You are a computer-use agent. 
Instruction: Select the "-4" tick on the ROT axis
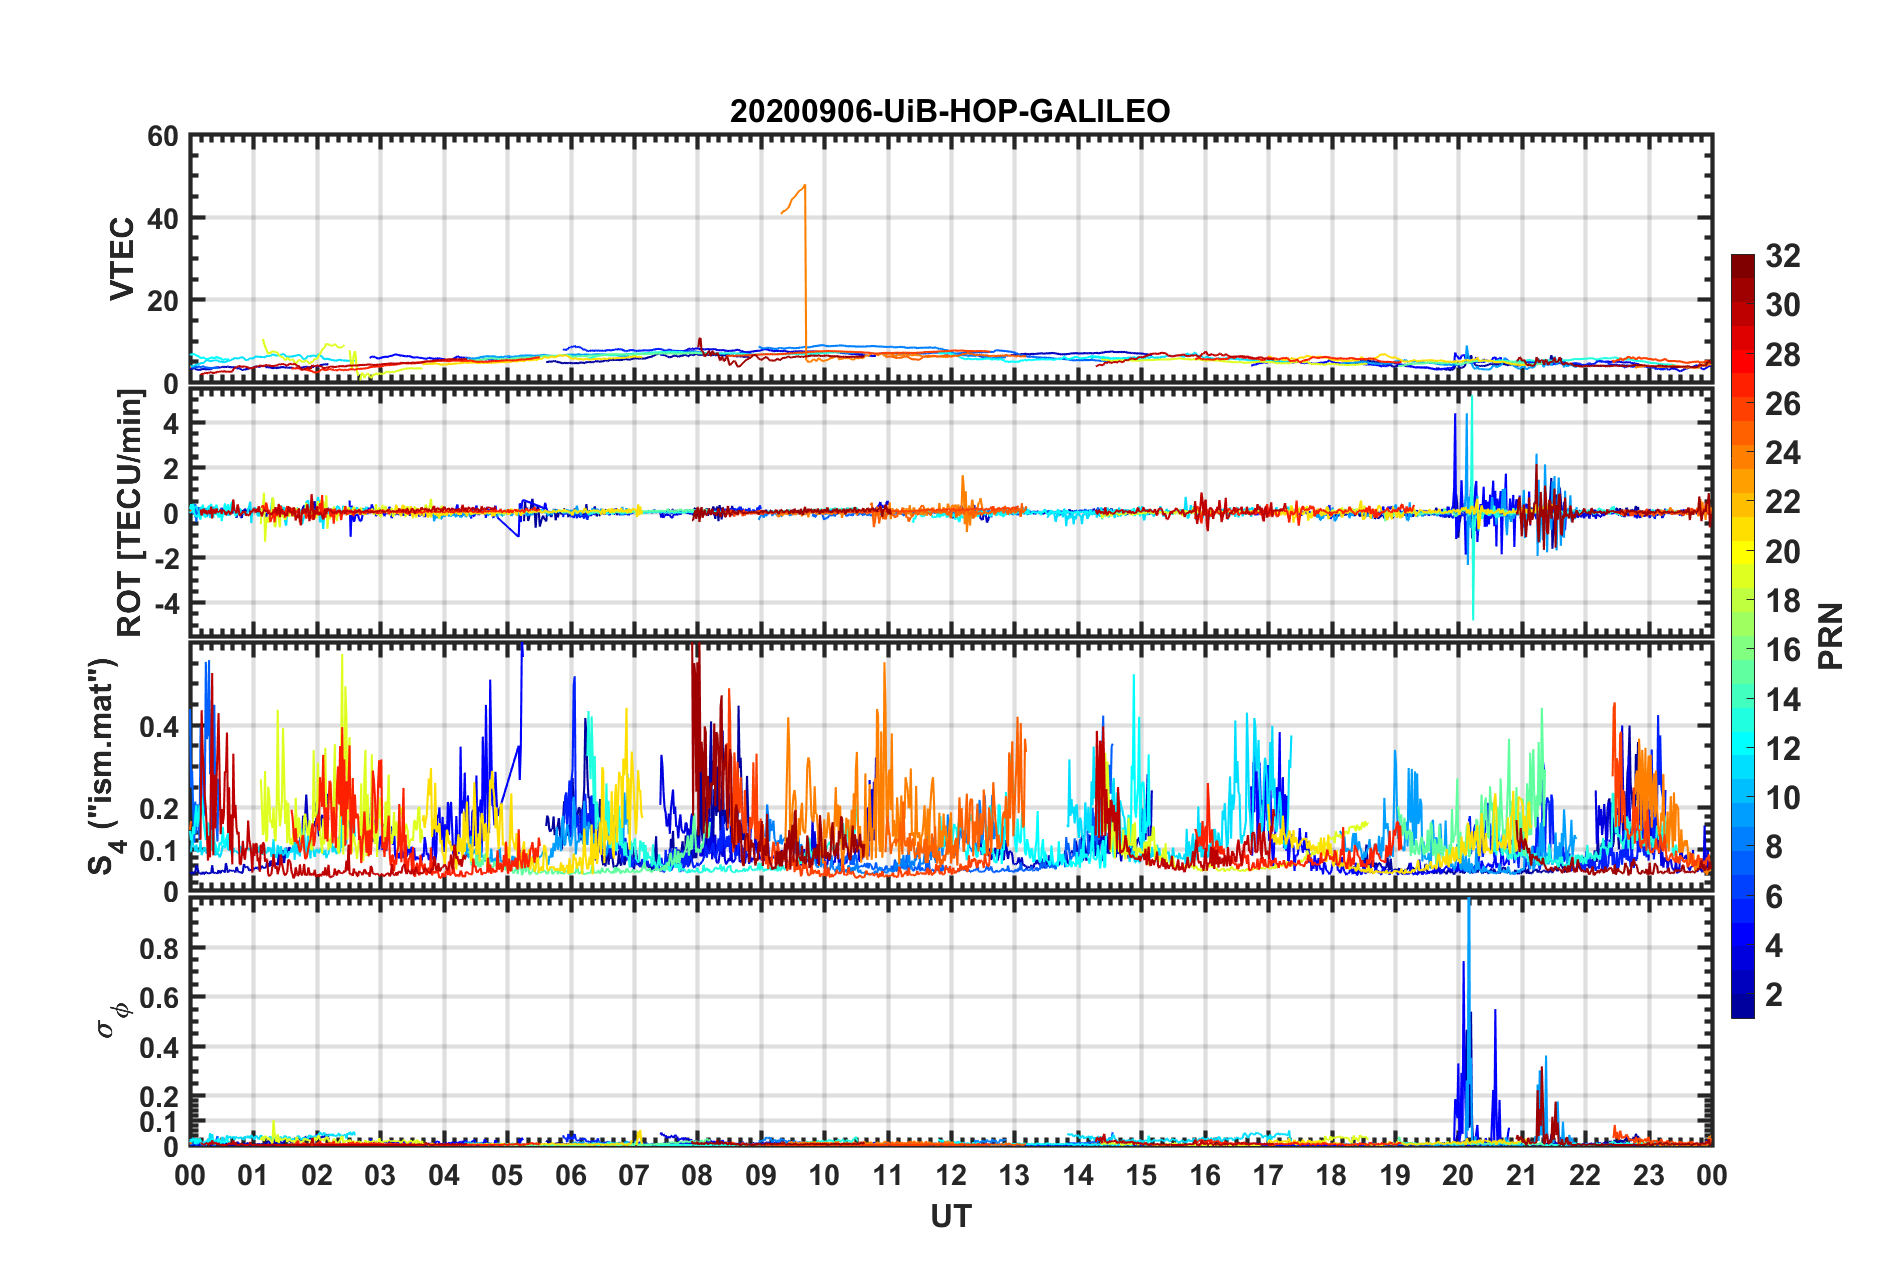[x=166, y=603]
